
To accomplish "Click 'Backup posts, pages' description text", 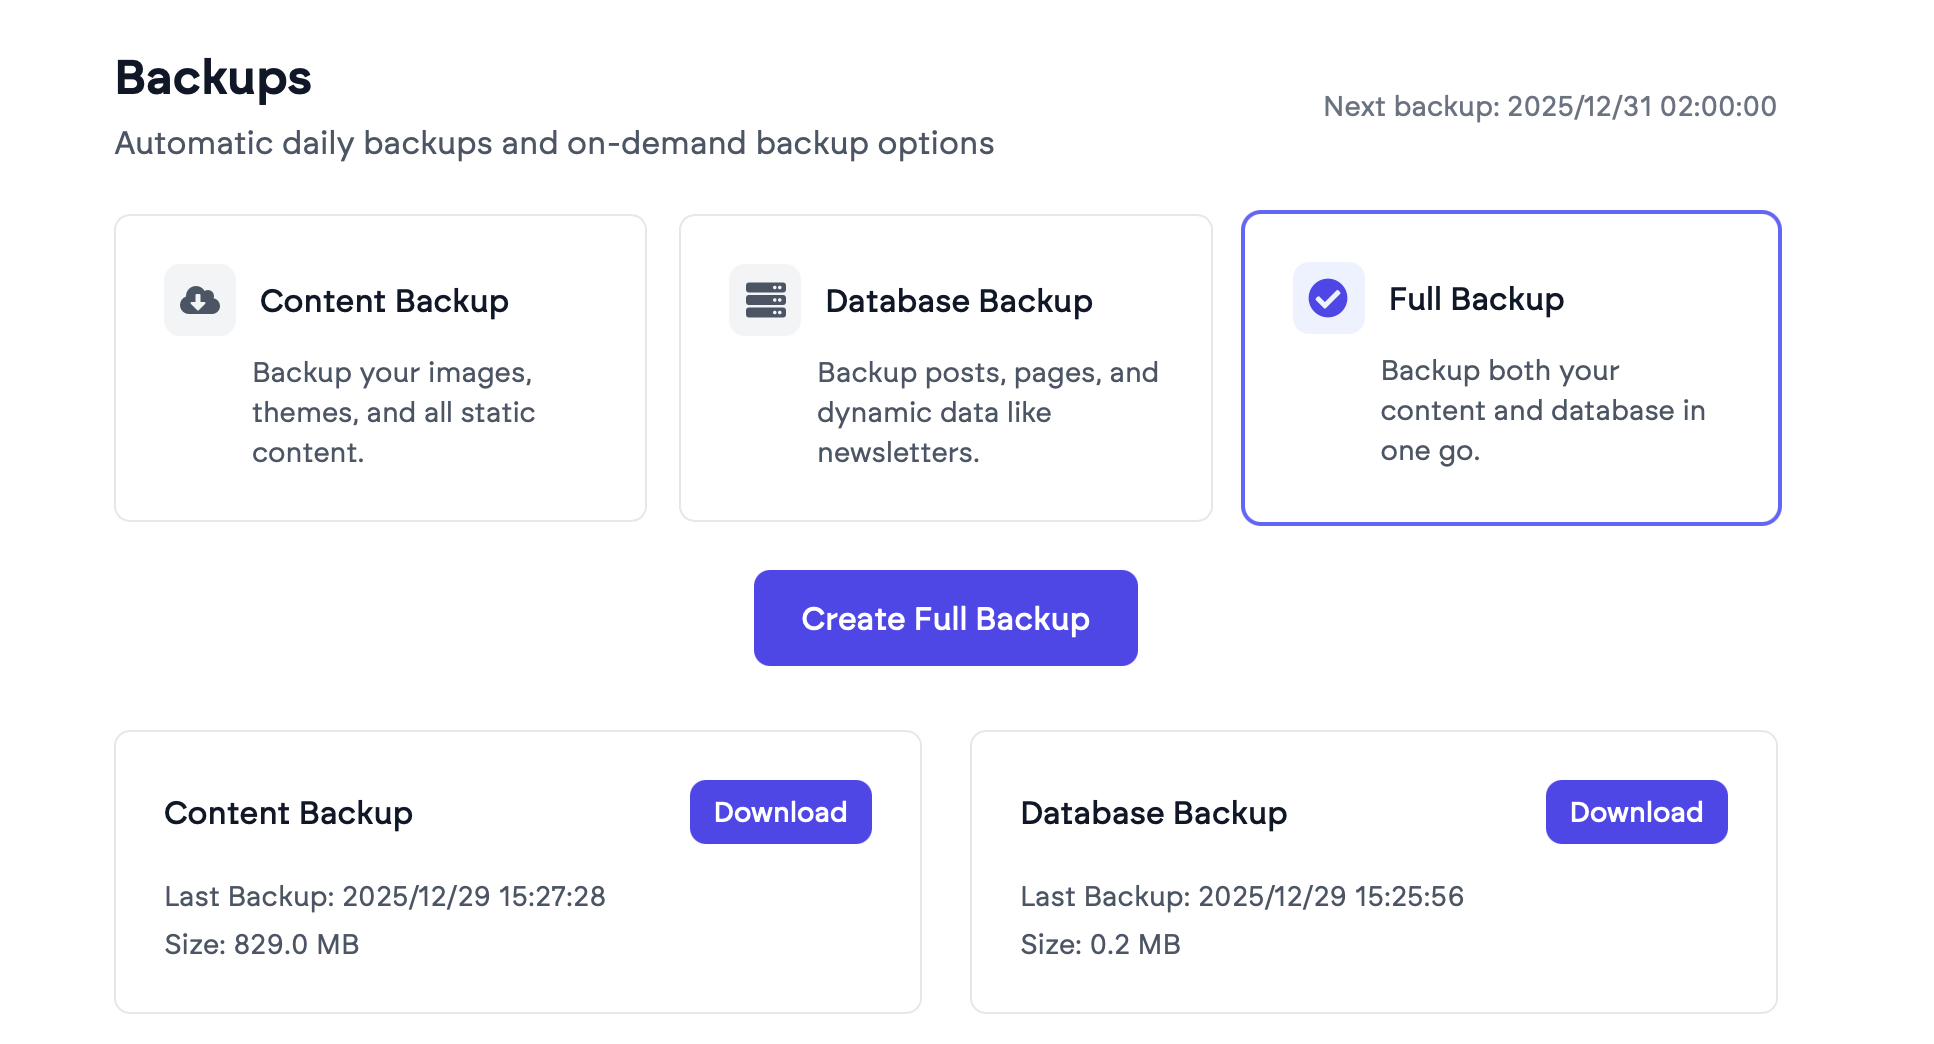I will [x=987, y=412].
